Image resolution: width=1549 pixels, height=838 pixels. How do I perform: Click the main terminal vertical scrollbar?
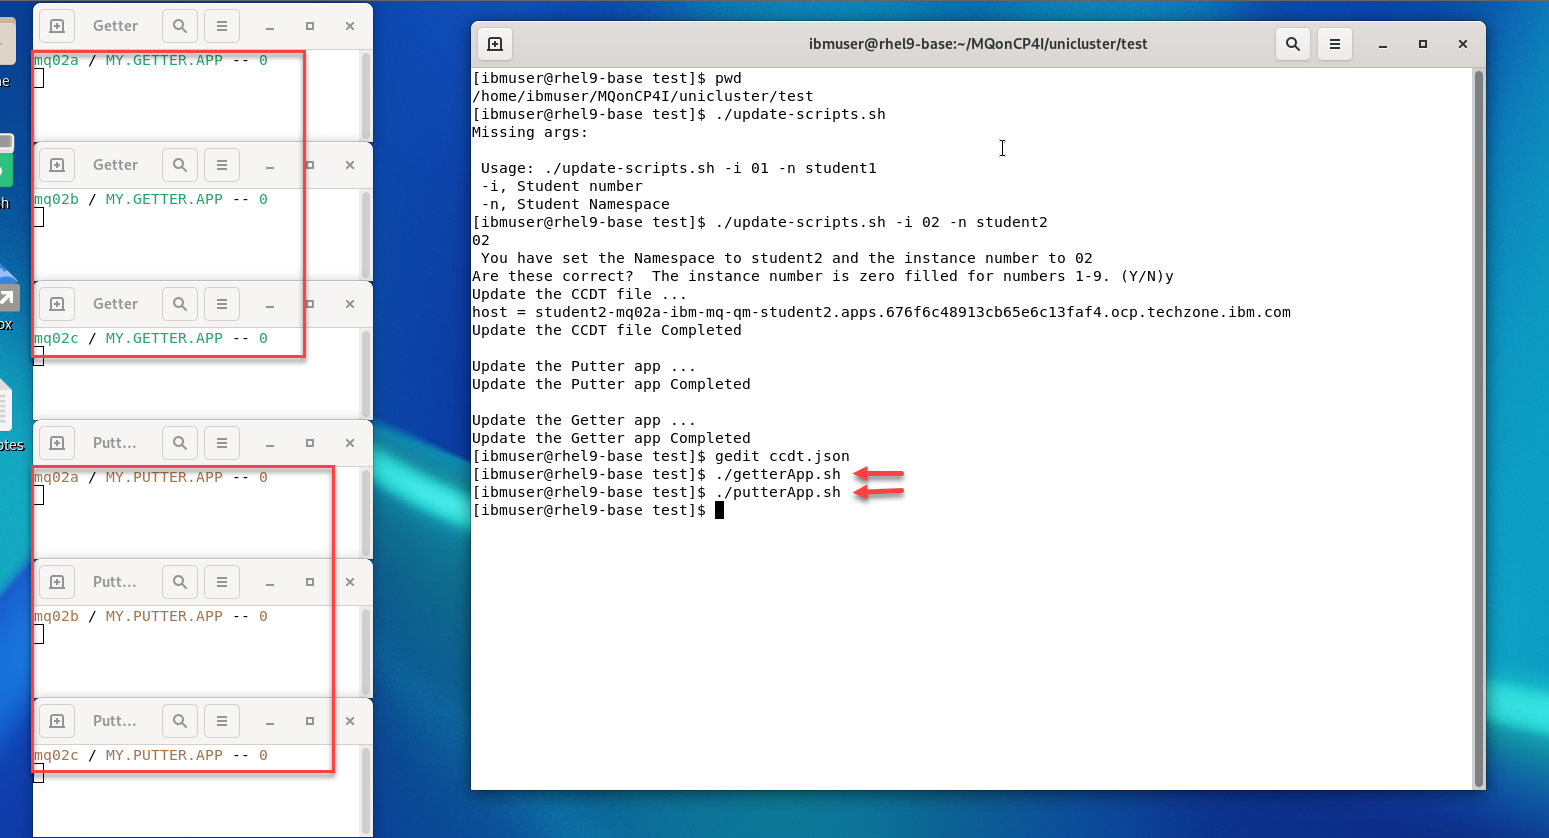click(x=1478, y=428)
